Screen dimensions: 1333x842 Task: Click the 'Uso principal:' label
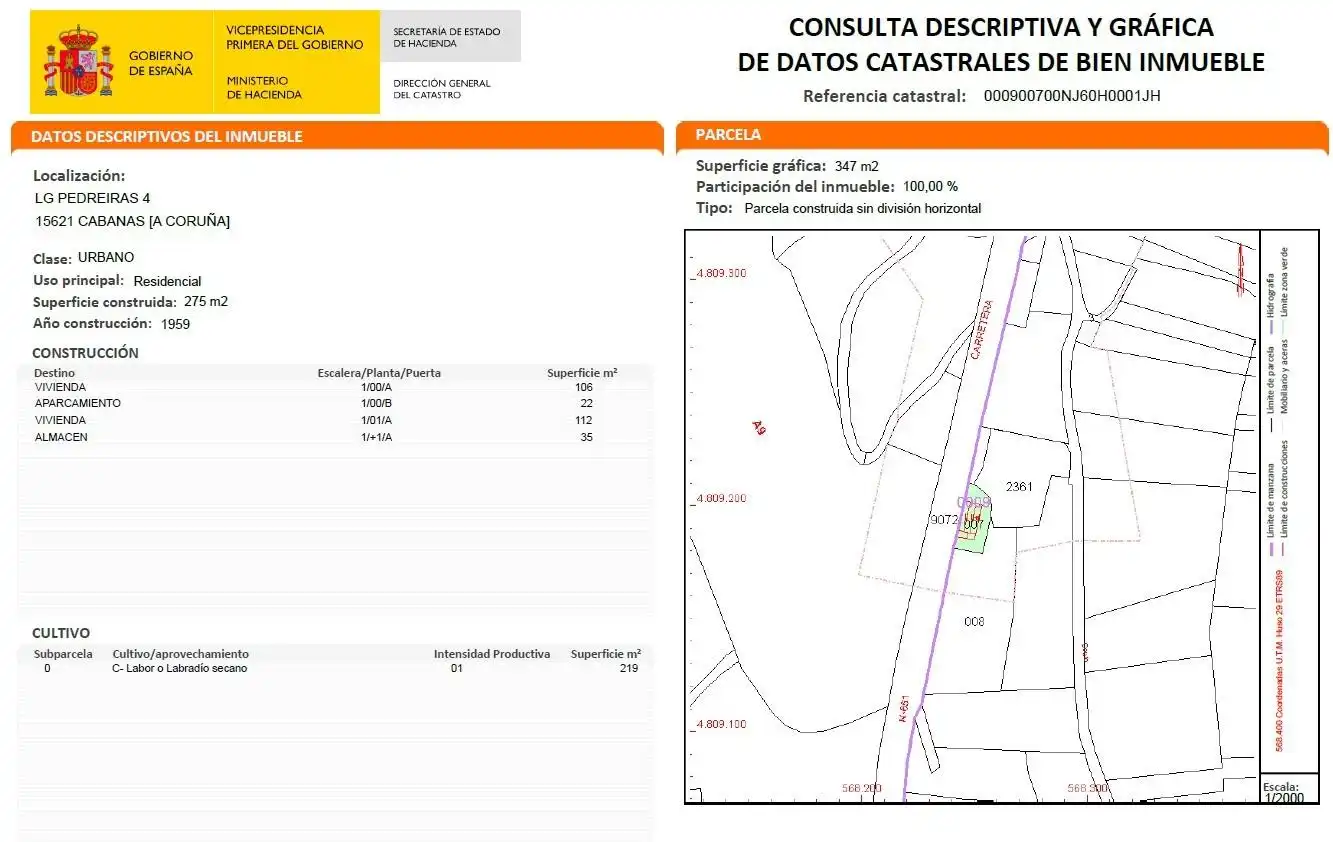[x=78, y=281]
